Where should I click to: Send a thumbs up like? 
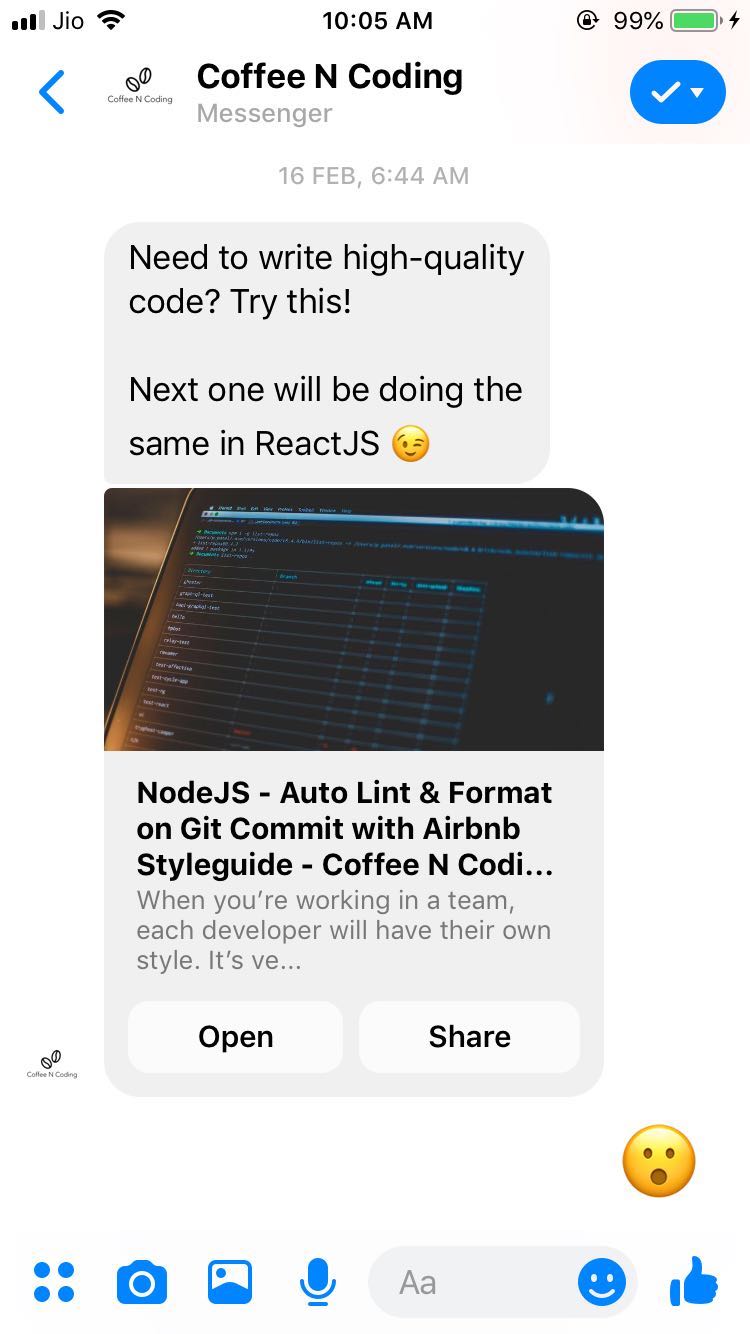[694, 1281]
